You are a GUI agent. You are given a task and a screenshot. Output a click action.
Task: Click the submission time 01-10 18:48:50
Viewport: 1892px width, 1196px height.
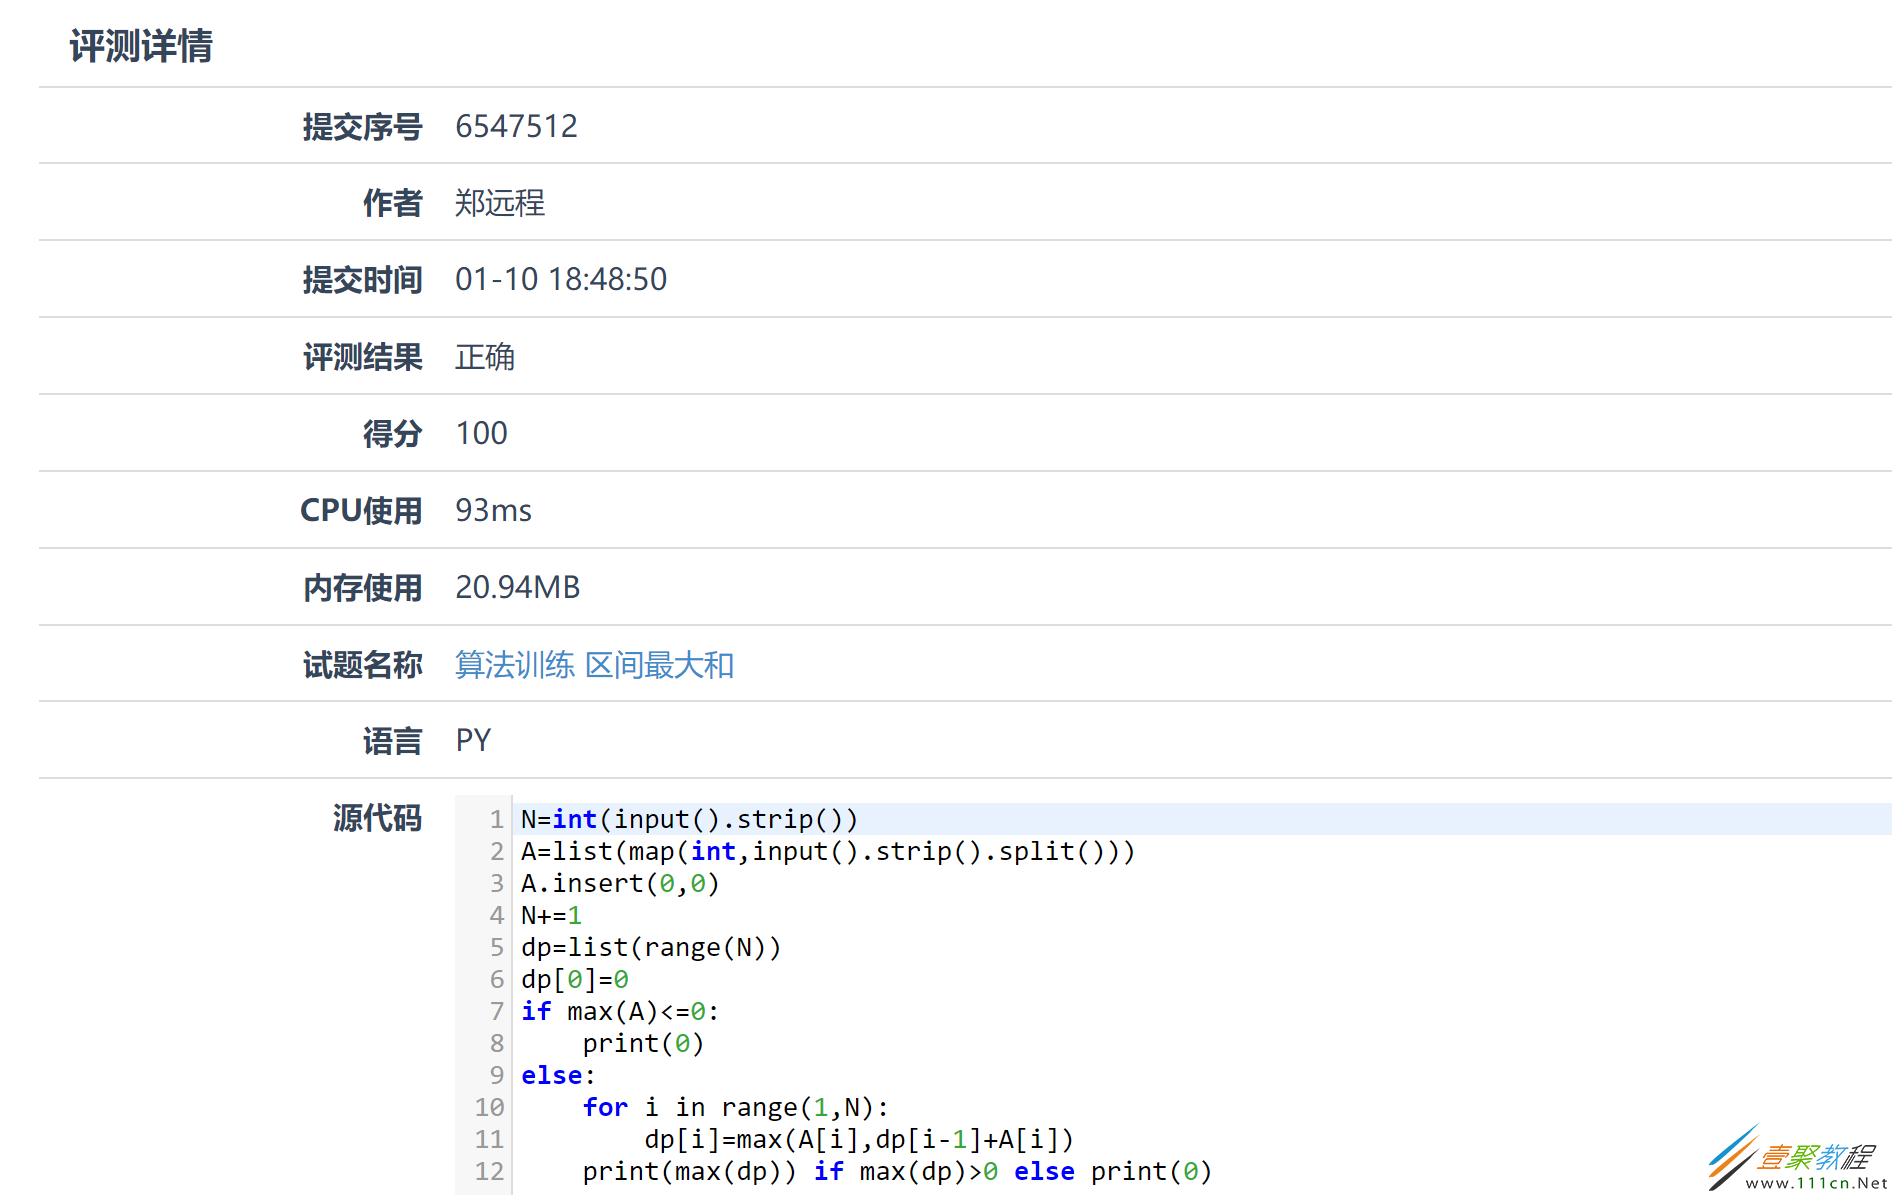[560, 280]
